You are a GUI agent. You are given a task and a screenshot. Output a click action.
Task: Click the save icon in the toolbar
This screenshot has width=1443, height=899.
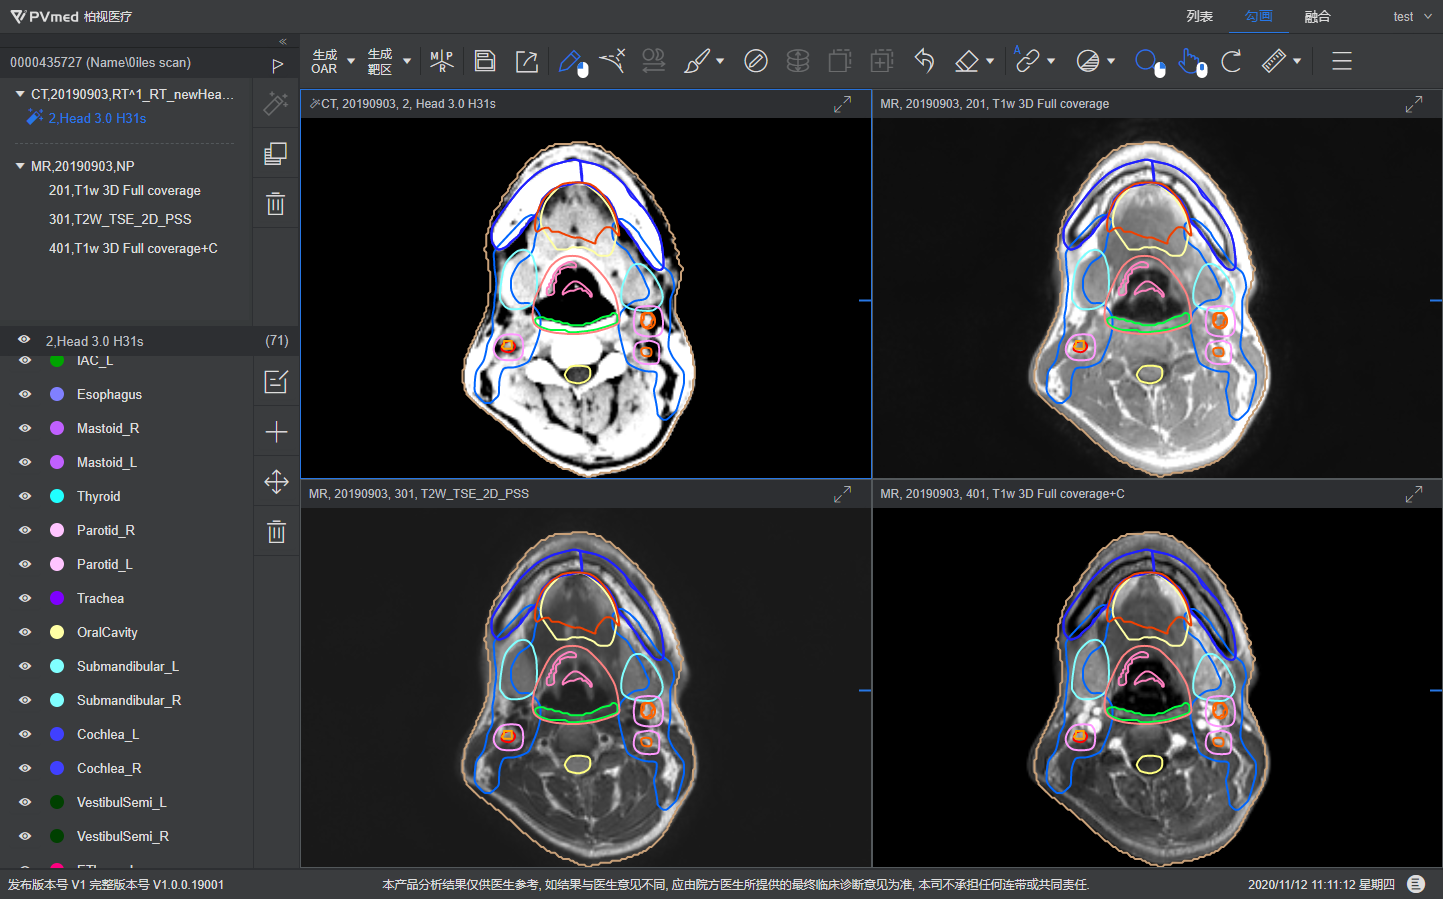(485, 61)
